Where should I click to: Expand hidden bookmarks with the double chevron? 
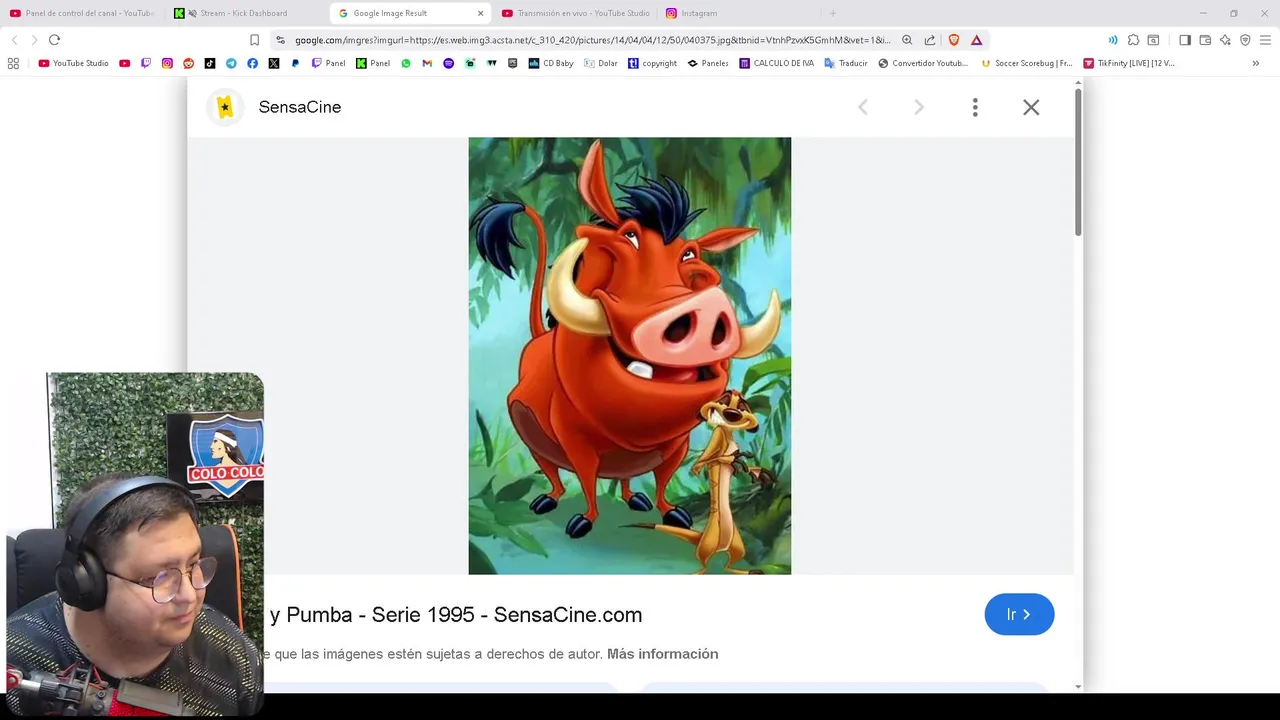(x=1255, y=63)
